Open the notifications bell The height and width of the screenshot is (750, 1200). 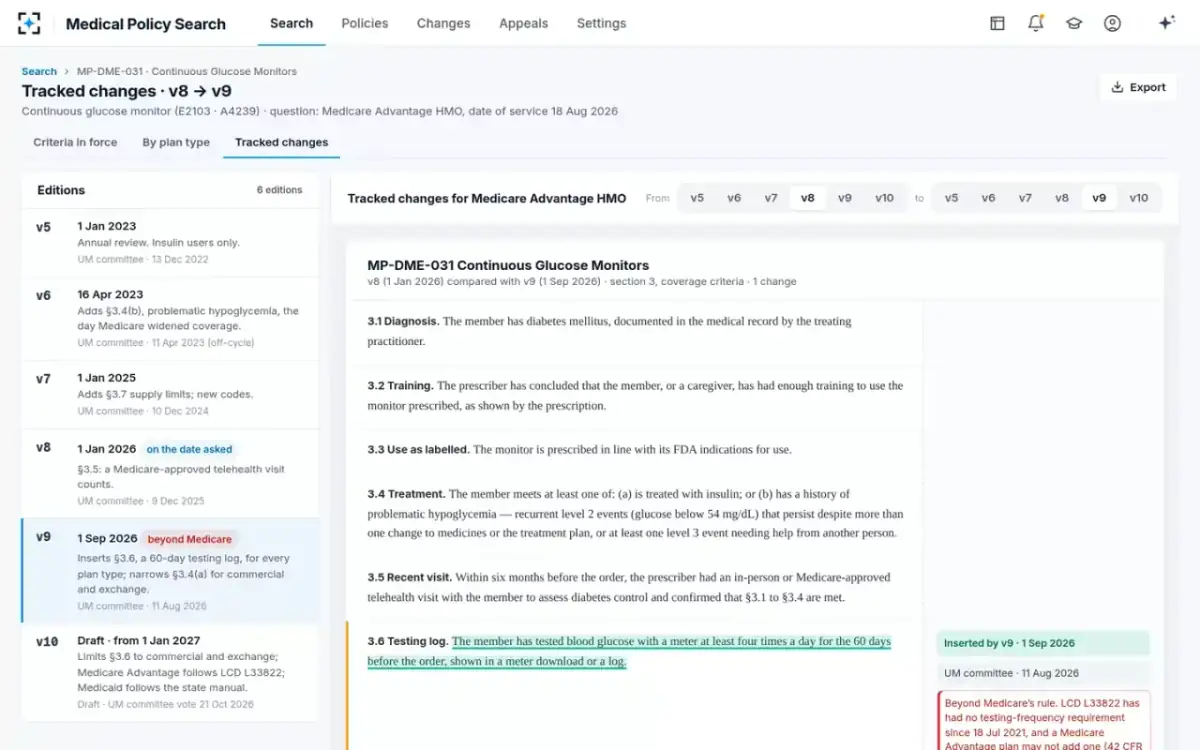click(x=1035, y=23)
